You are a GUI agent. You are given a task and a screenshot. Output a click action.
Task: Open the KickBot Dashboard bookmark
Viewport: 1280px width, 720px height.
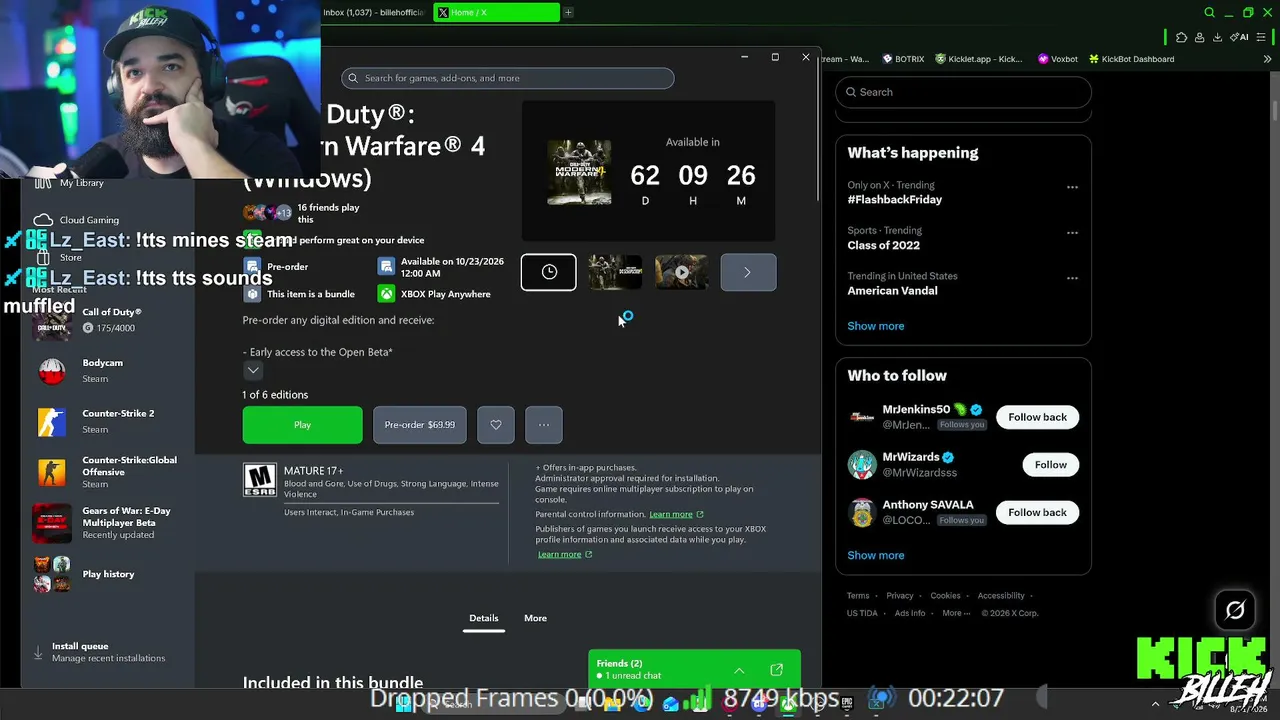[1131, 59]
